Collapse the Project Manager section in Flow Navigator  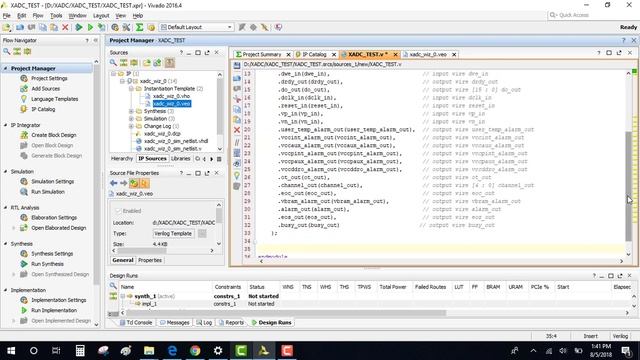5,69
